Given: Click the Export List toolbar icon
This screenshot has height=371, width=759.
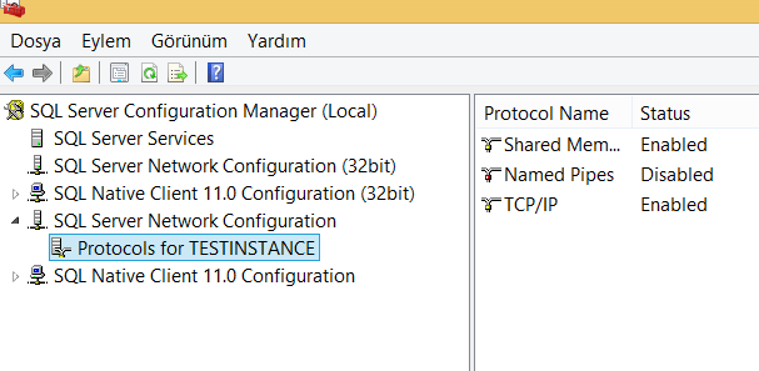Looking at the screenshot, I should (177, 74).
